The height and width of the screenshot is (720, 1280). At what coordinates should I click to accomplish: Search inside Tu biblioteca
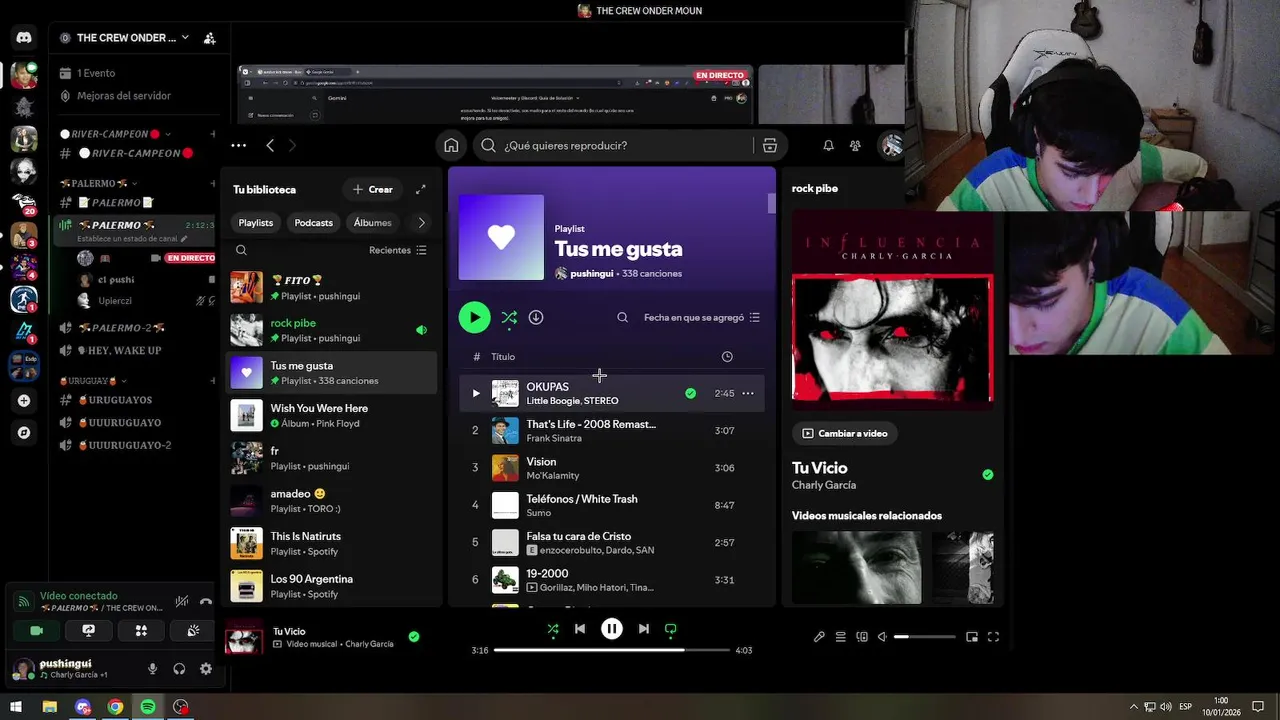241,250
